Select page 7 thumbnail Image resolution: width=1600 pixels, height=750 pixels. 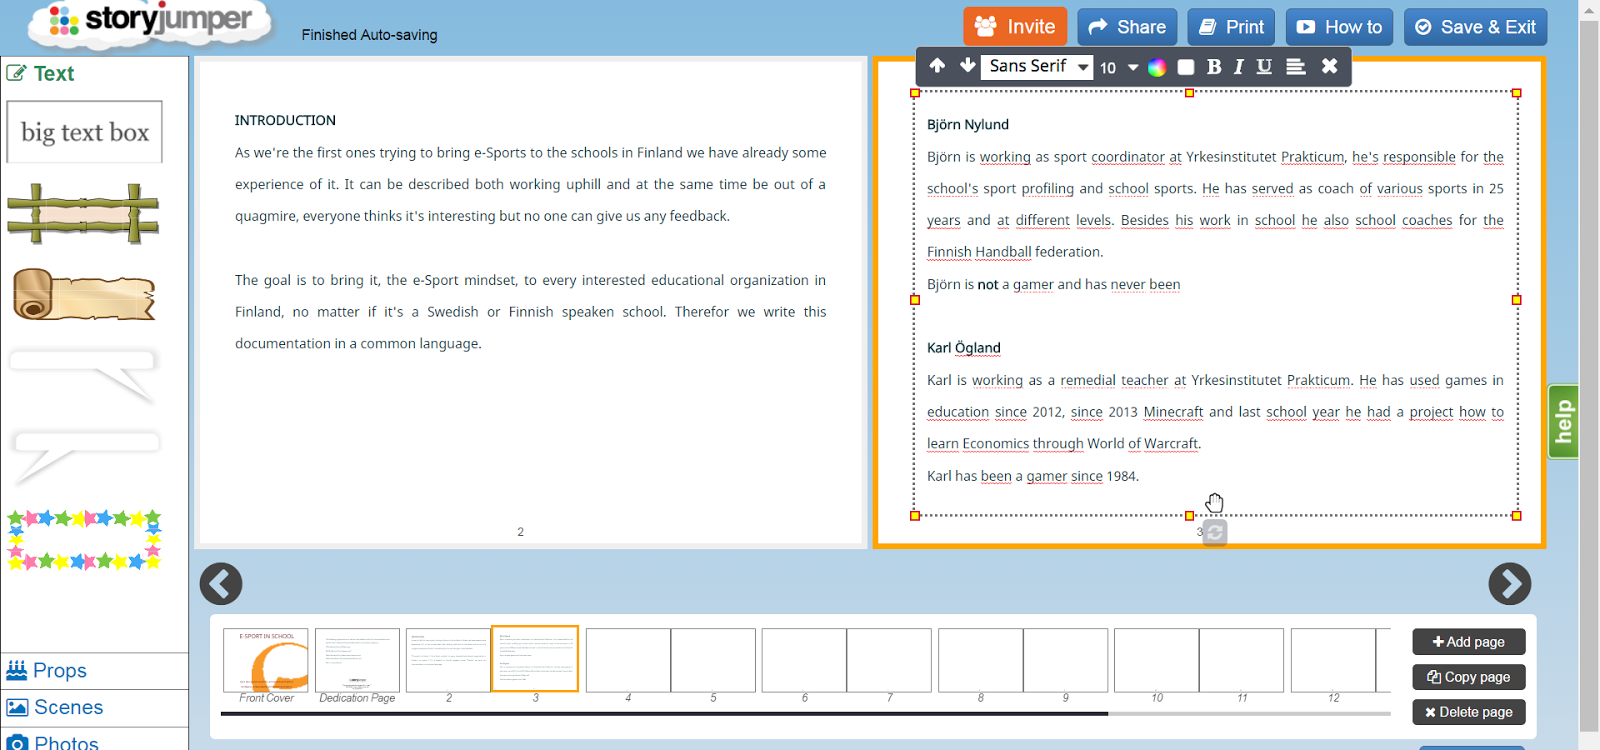pos(889,660)
